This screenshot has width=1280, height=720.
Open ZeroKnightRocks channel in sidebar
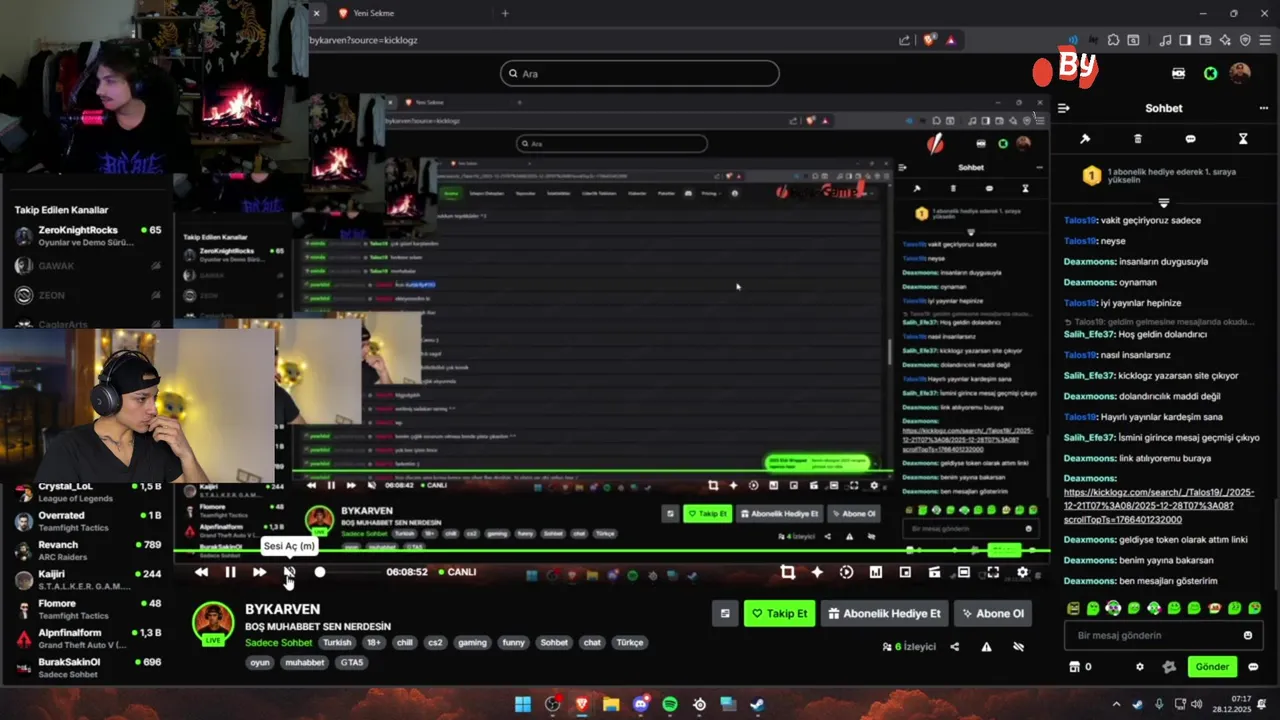click(x=88, y=236)
